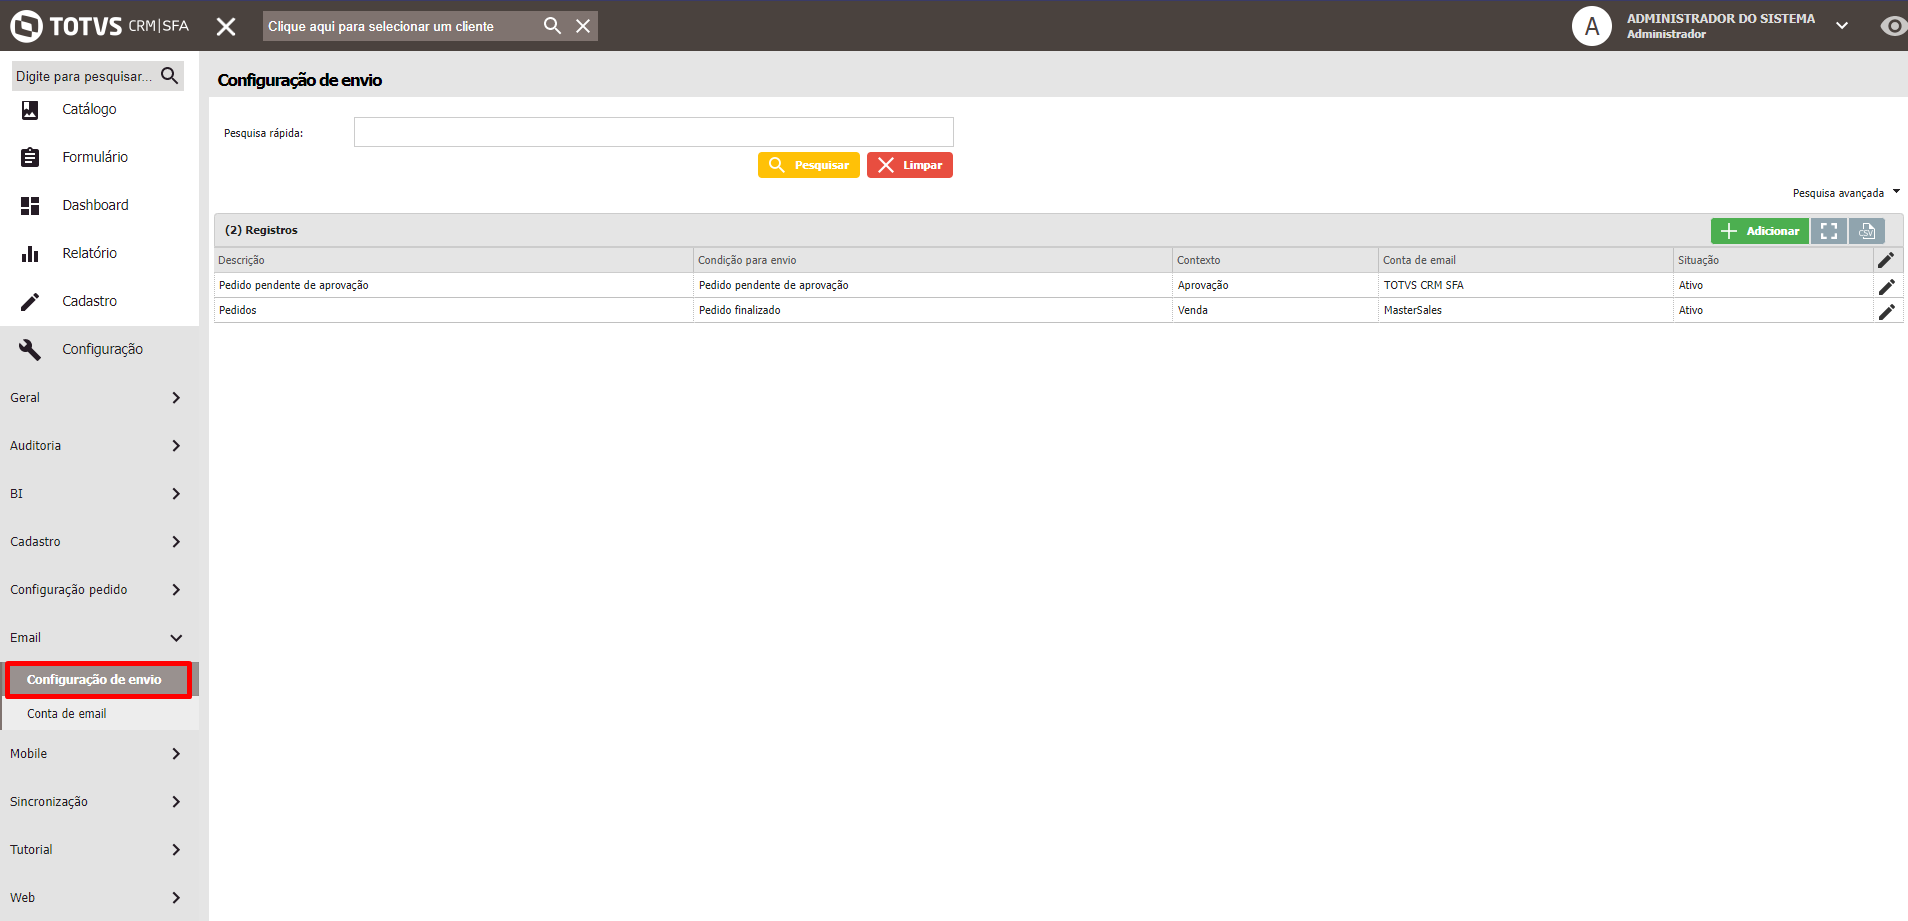
Task: Click the Adicionar button
Action: click(x=1759, y=231)
